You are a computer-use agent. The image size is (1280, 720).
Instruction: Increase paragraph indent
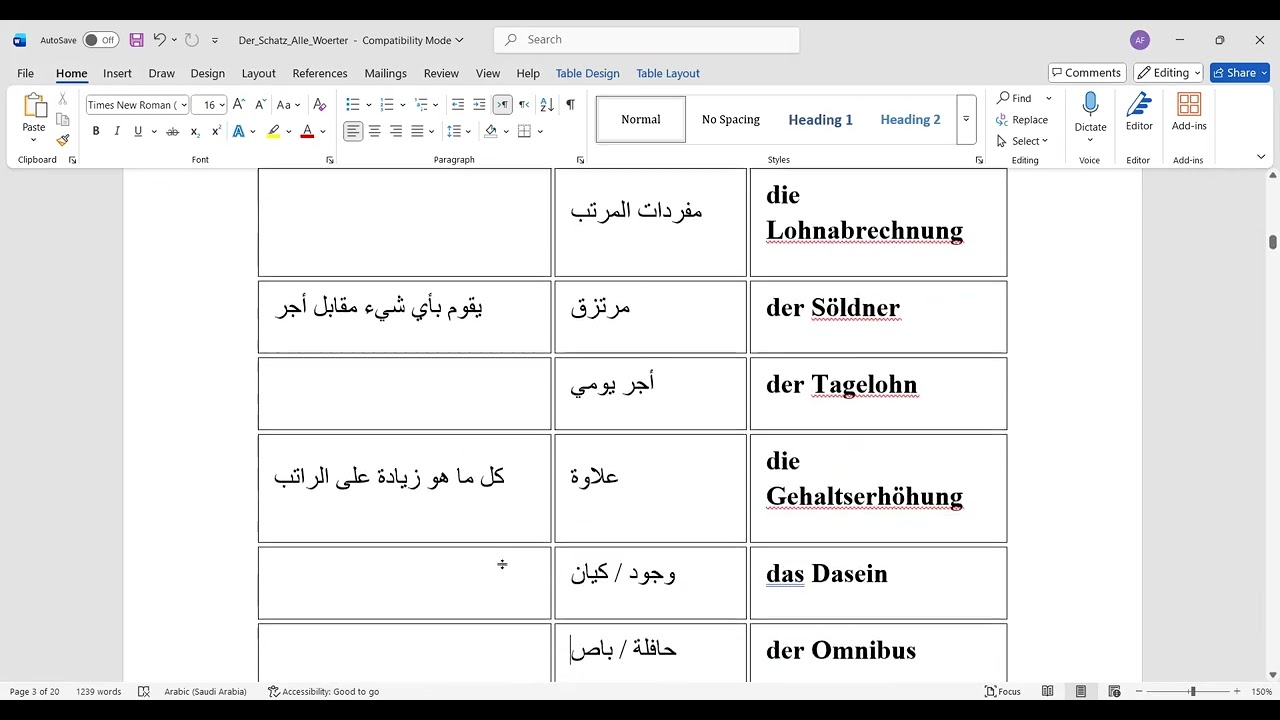pos(479,105)
